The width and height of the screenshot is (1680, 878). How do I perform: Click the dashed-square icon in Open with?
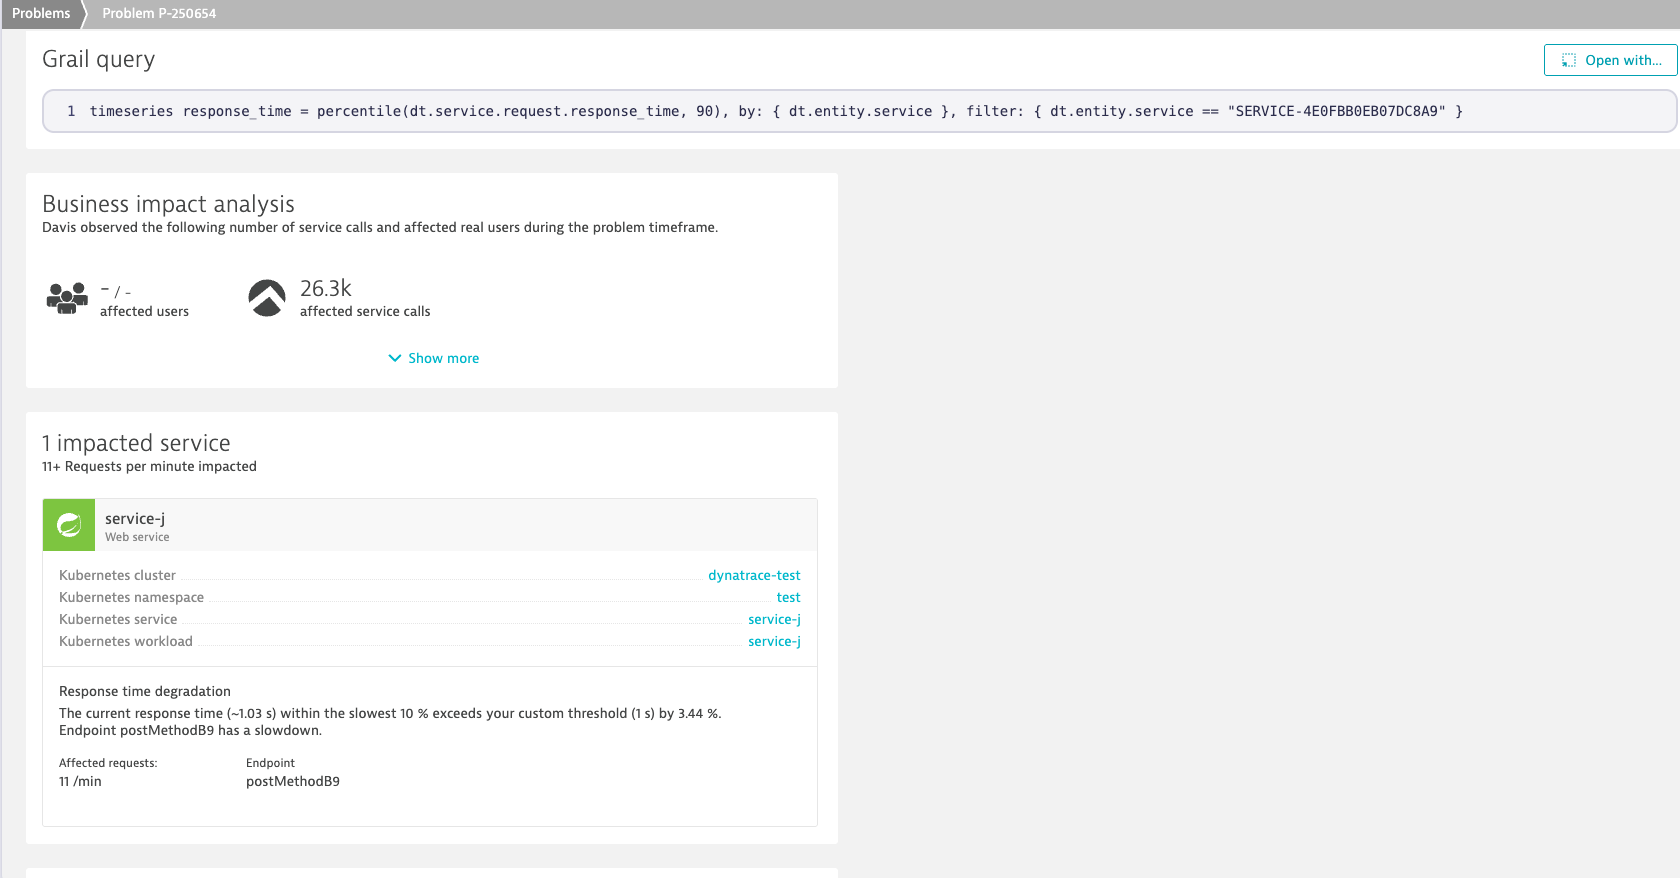(1569, 60)
